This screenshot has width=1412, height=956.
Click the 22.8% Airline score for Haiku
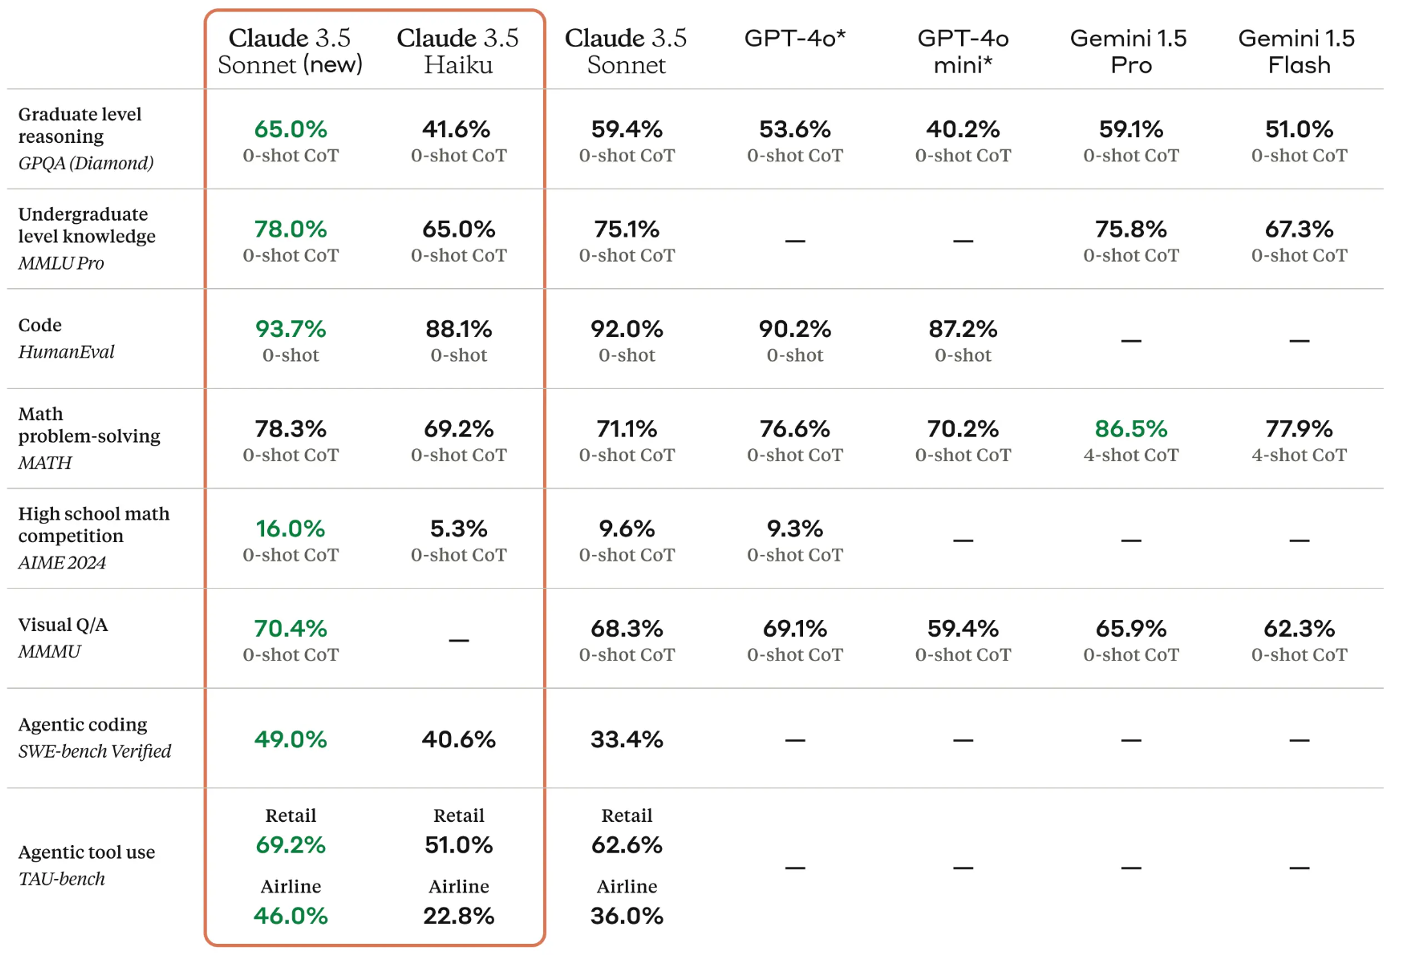click(459, 916)
